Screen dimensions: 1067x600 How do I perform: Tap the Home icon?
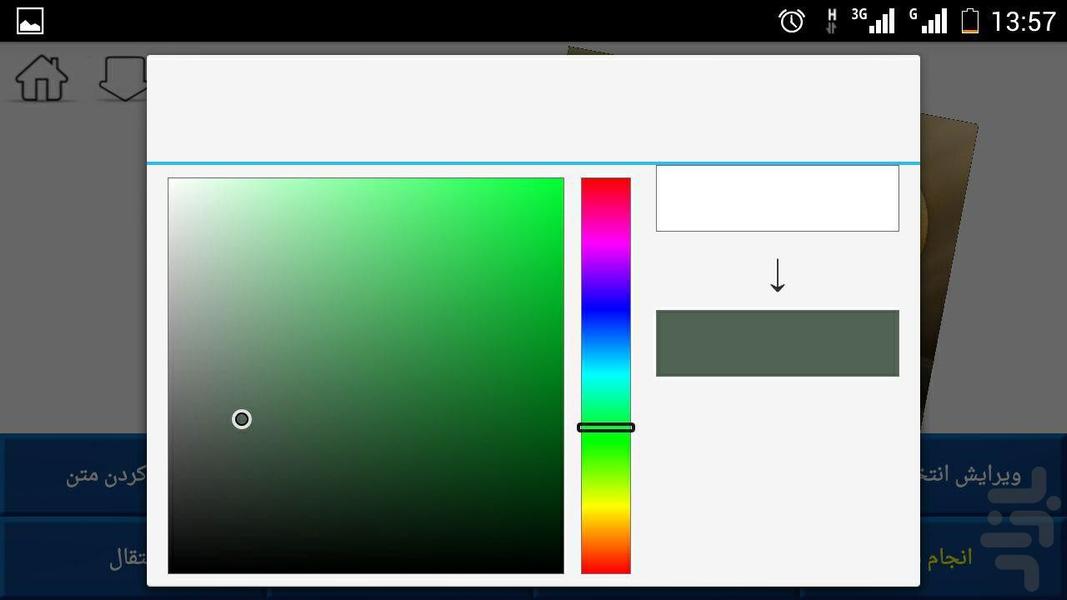pyautogui.click(x=42, y=78)
